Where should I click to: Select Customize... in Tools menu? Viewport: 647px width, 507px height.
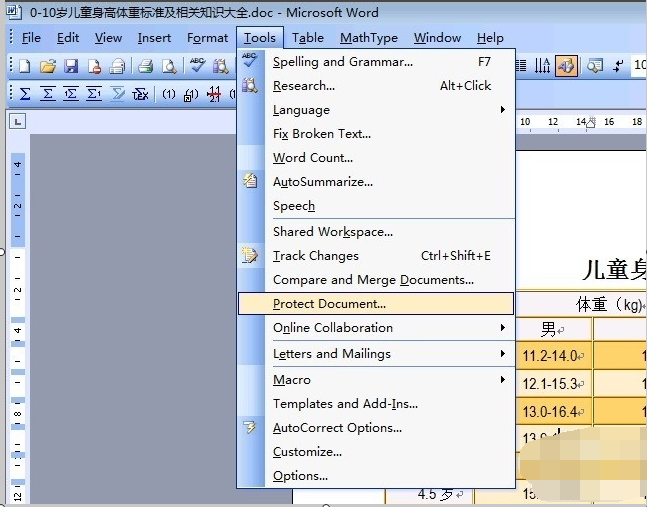[377, 451]
